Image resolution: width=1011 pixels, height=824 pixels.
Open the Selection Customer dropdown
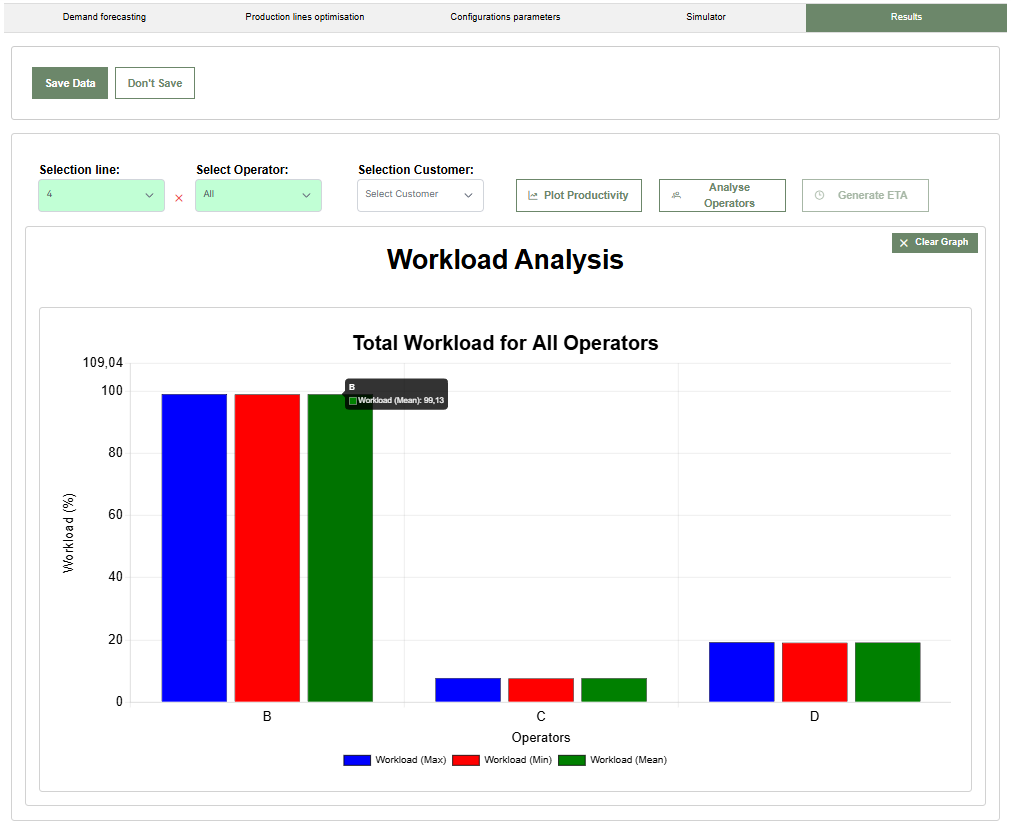point(420,195)
